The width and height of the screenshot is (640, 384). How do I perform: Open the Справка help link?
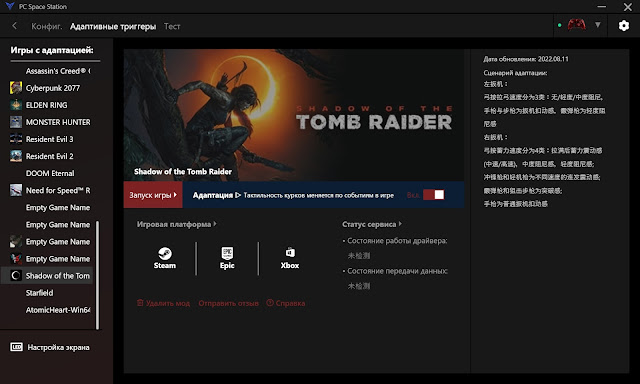click(290, 303)
